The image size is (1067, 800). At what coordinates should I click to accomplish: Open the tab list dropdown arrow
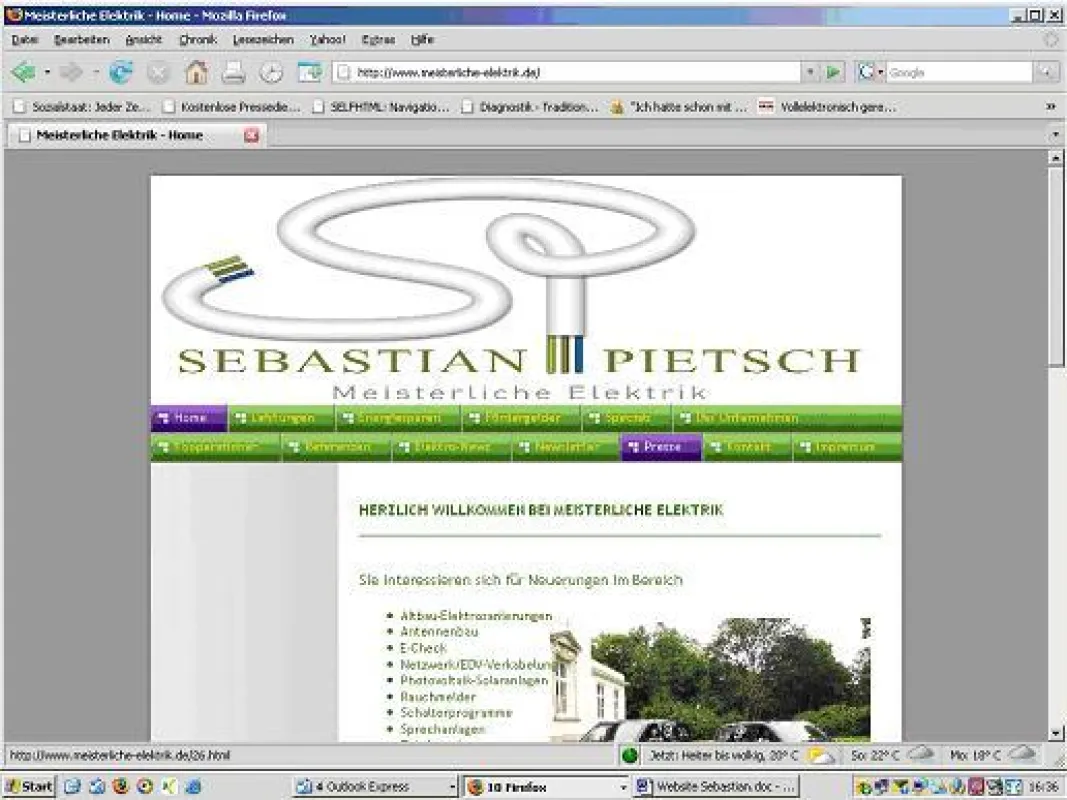(x=1055, y=135)
